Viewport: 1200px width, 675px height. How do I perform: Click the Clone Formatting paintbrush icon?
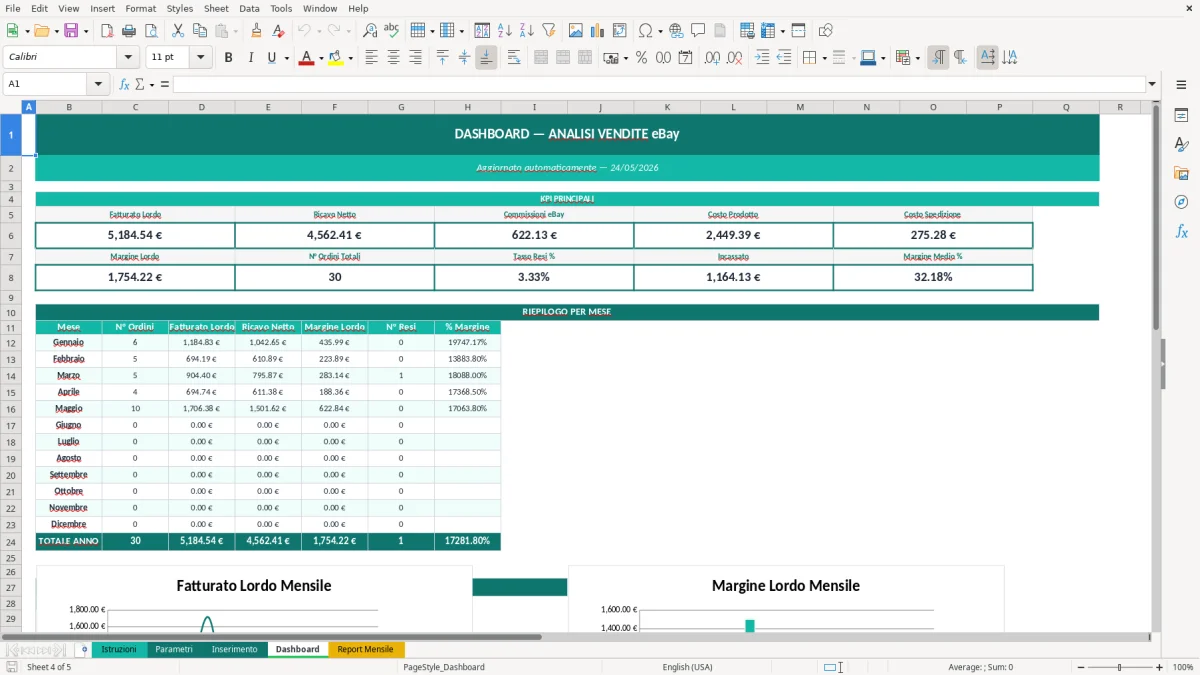pos(256,31)
